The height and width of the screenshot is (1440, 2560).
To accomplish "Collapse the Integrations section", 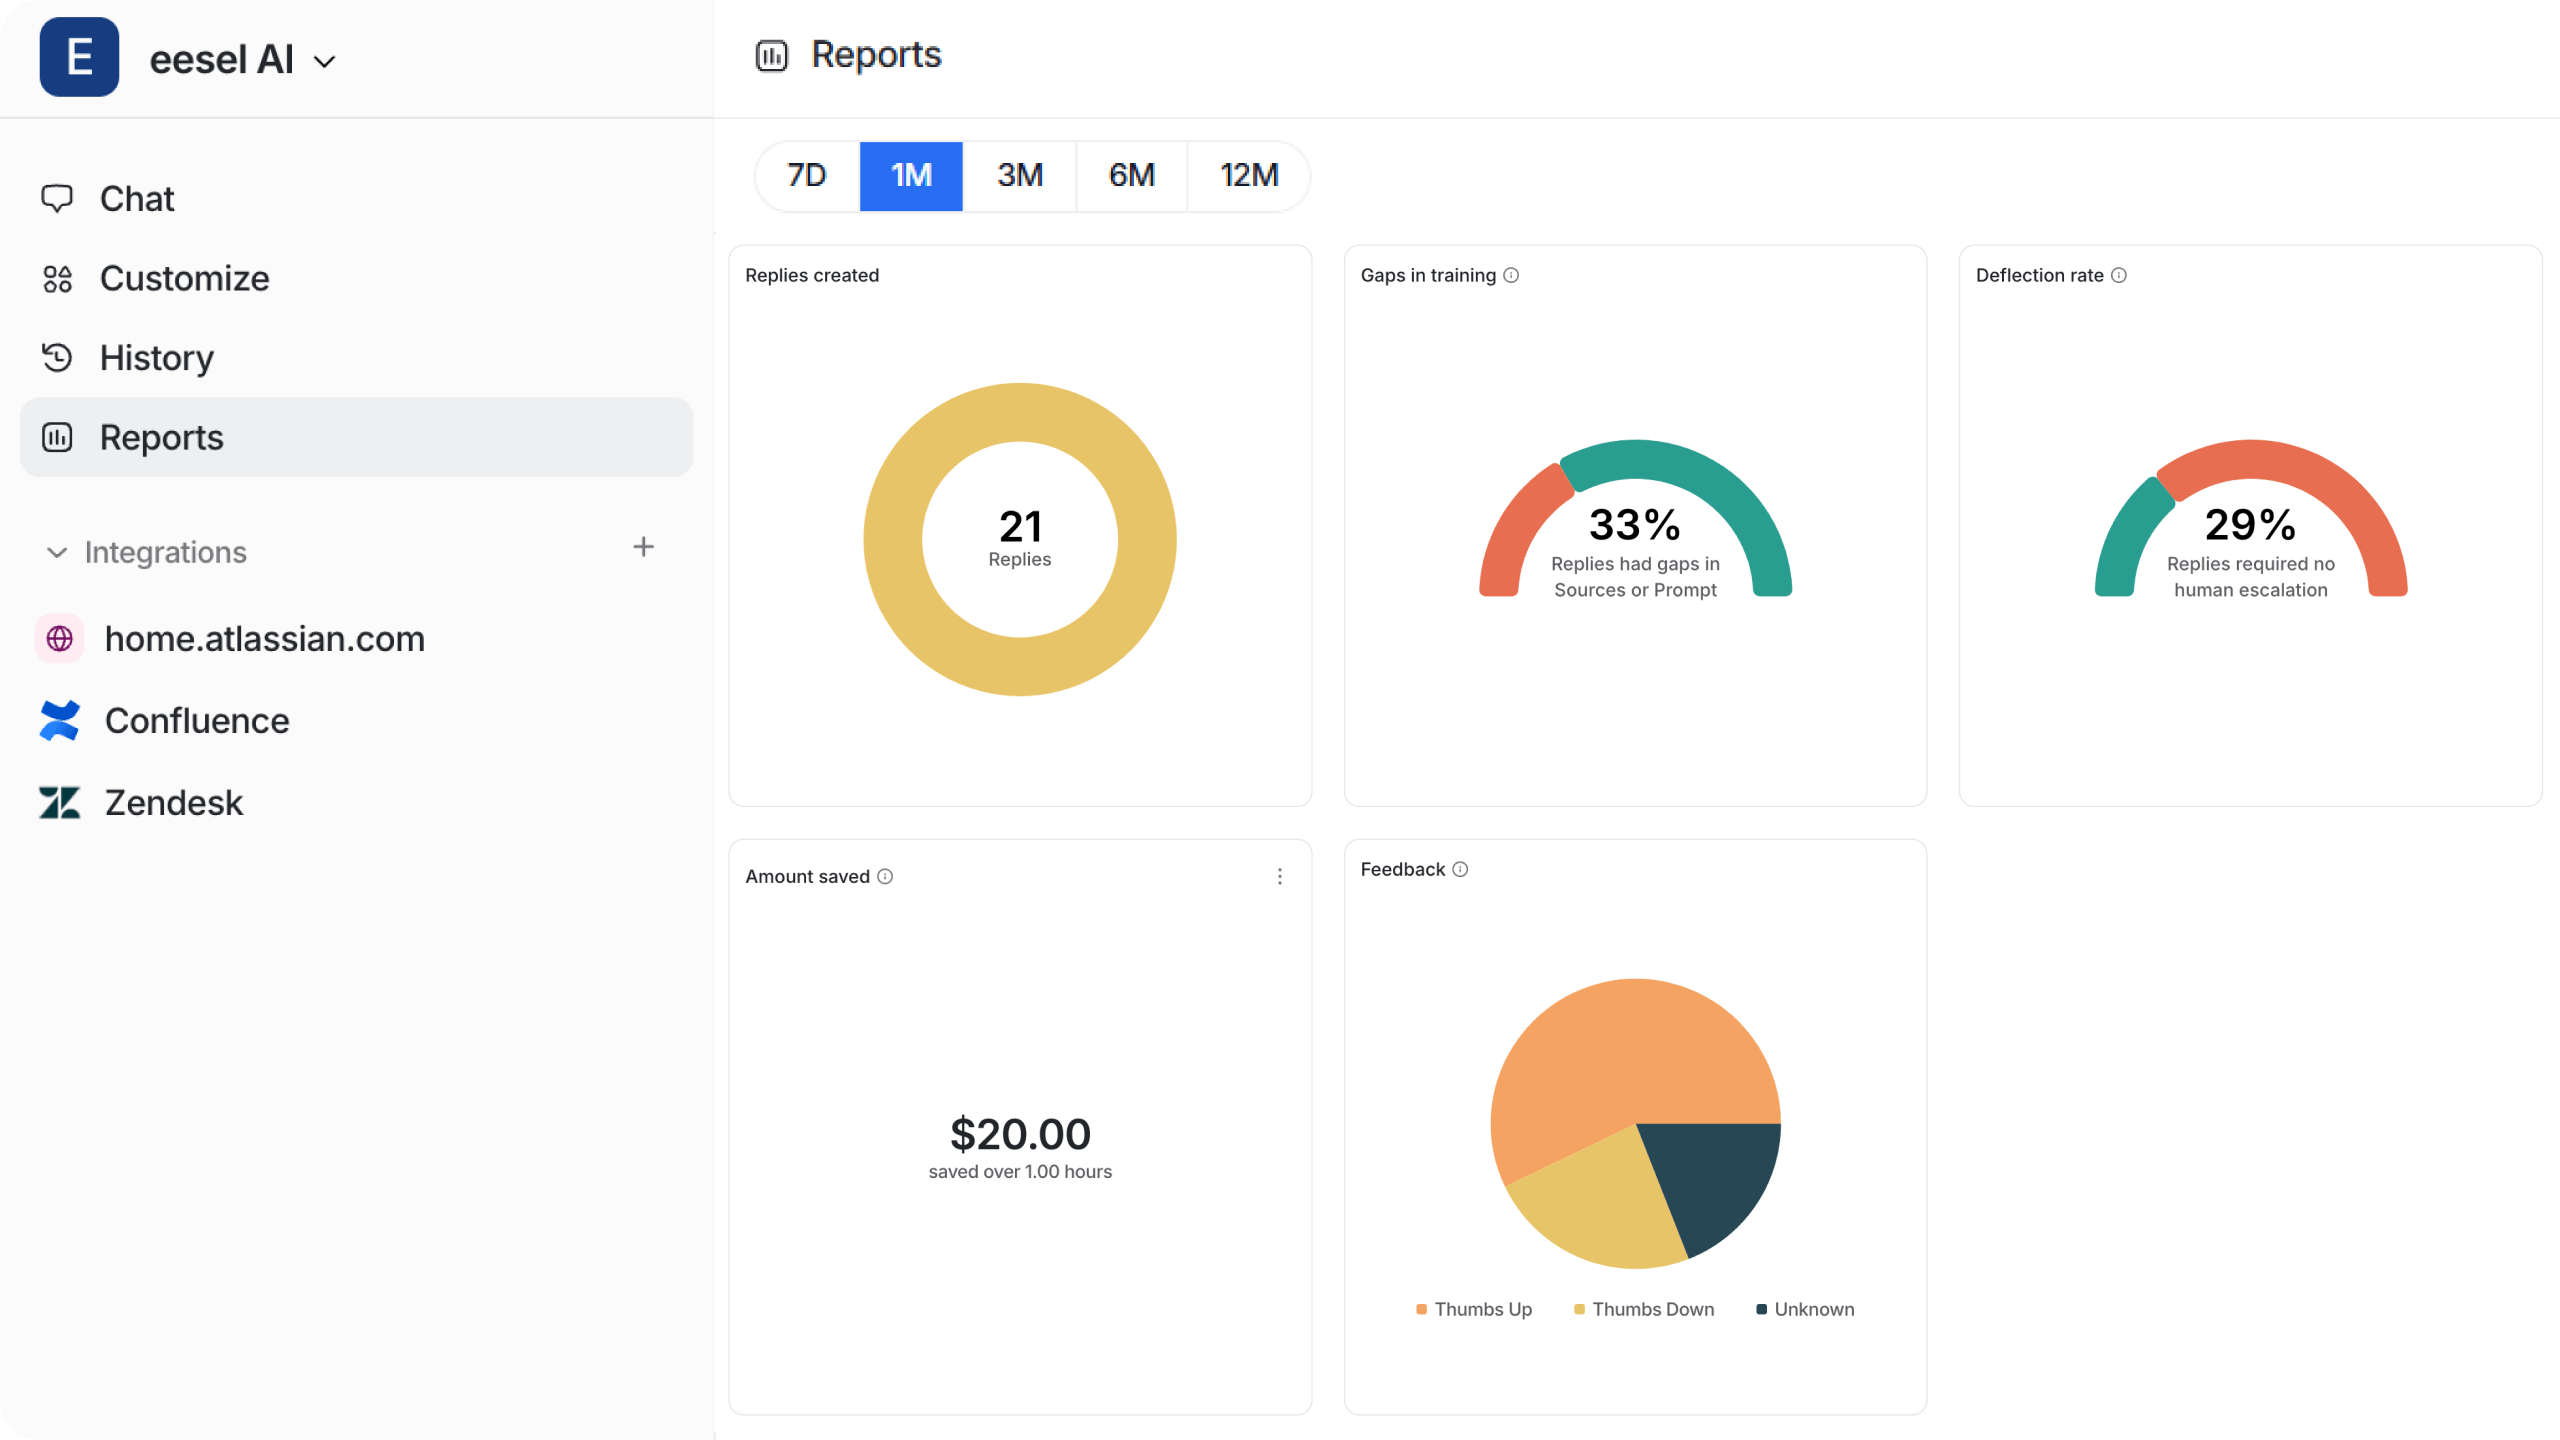I will tap(56, 552).
